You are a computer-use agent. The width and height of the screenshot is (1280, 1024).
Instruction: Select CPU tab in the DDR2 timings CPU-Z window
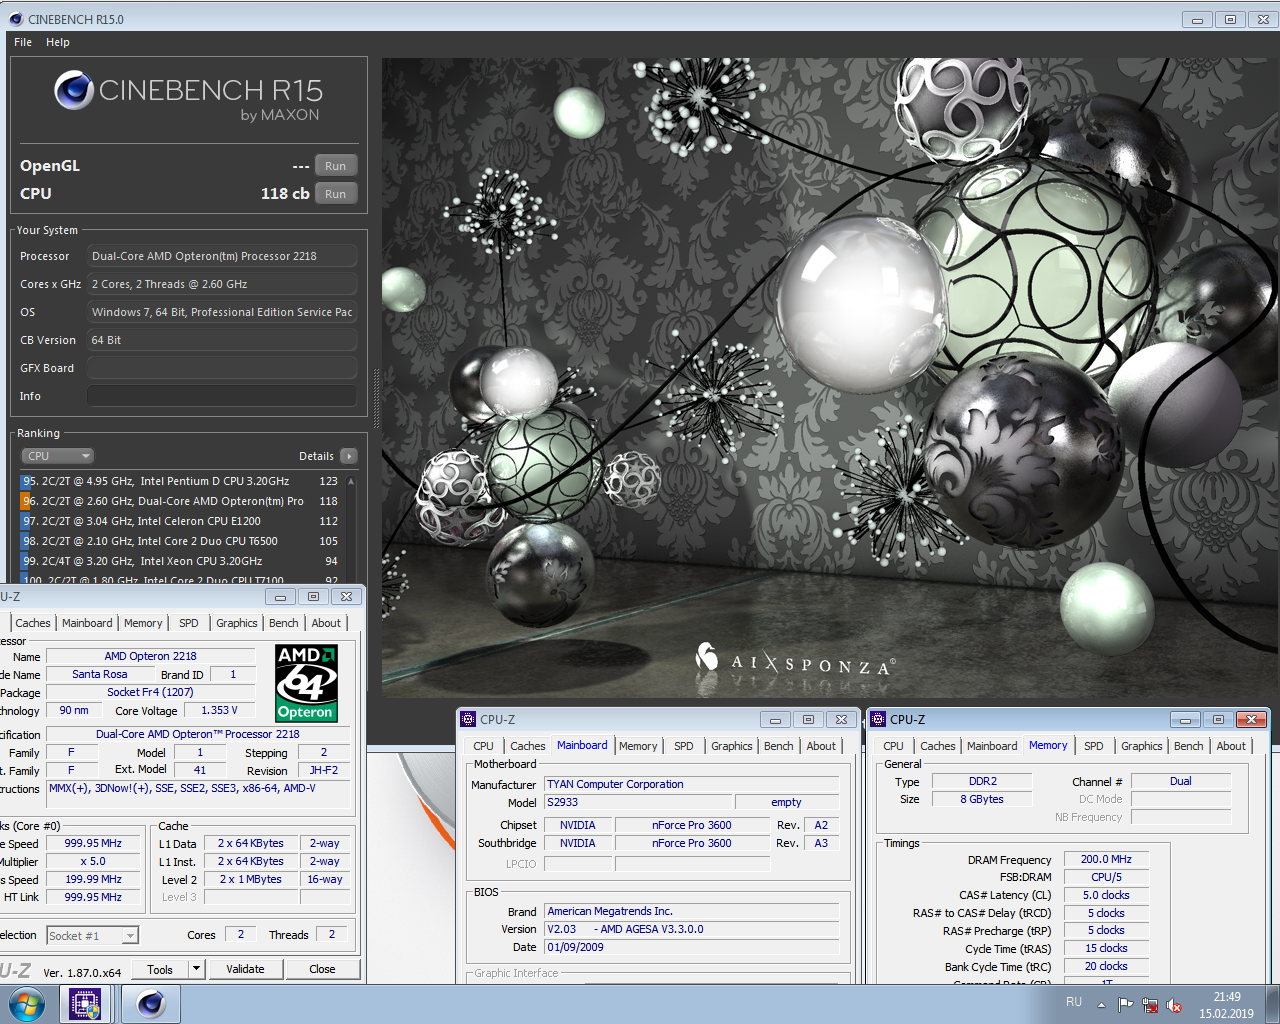pyautogui.click(x=893, y=746)
